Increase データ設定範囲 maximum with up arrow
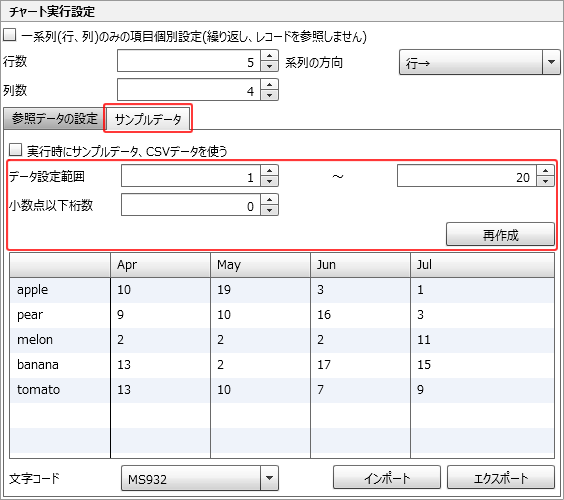 [x=545, y=171]
